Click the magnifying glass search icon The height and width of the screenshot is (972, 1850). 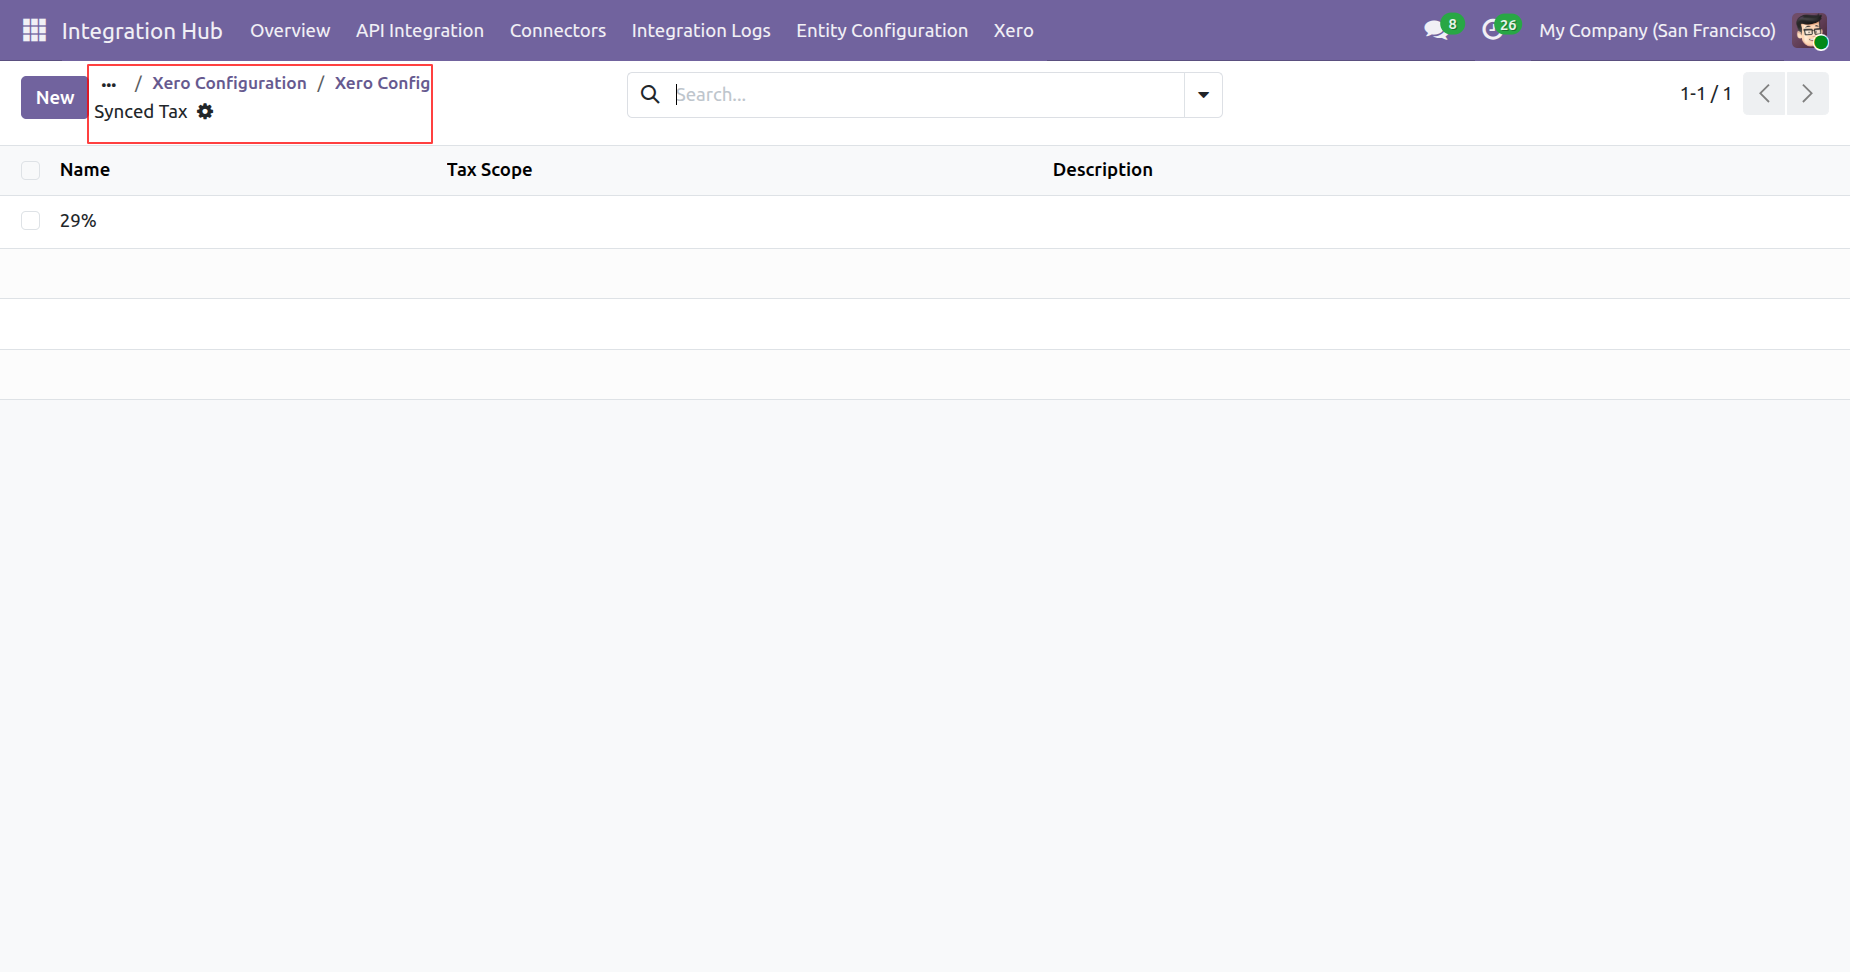tap(650, 94)
